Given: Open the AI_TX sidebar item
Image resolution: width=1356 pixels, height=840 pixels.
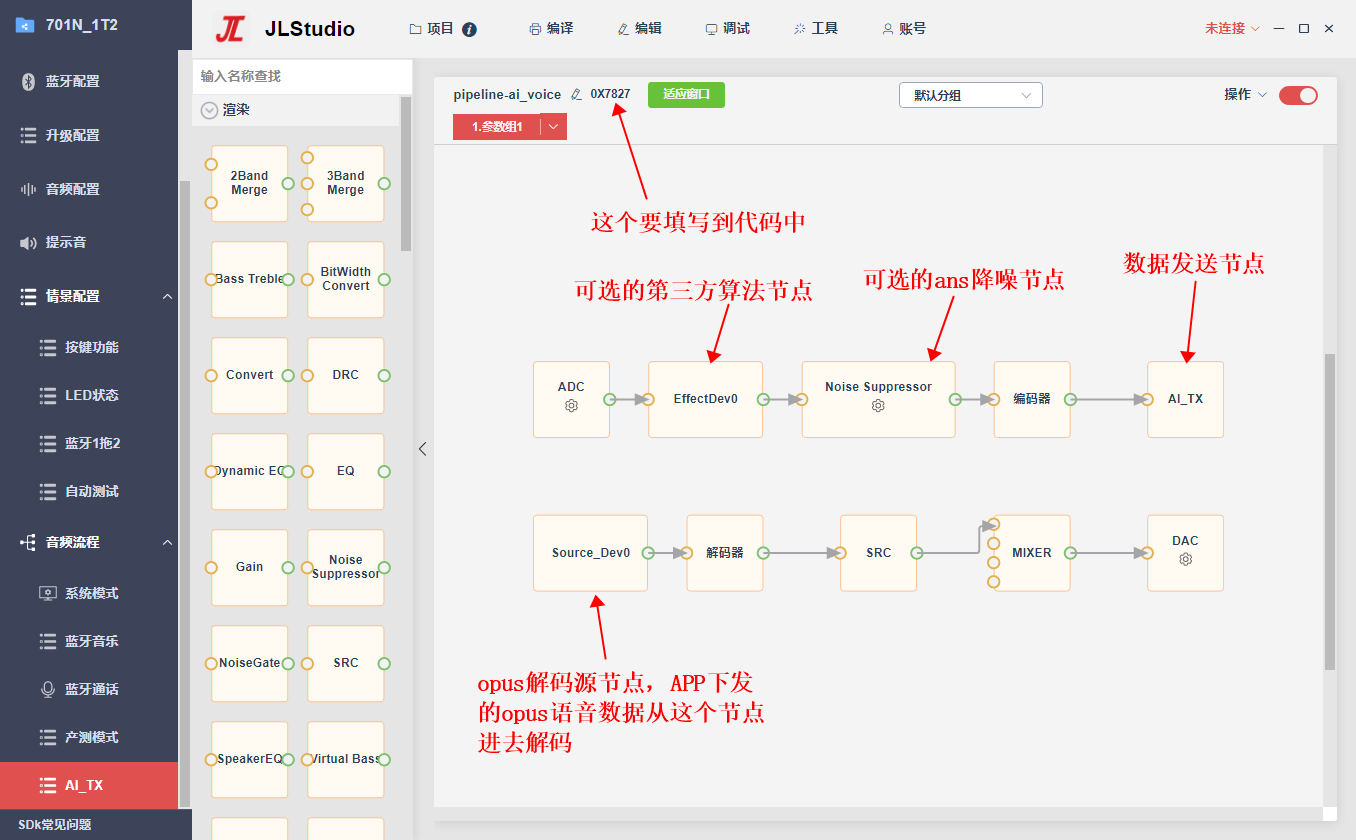Looking at the screenshot, I should coord(89,785).
